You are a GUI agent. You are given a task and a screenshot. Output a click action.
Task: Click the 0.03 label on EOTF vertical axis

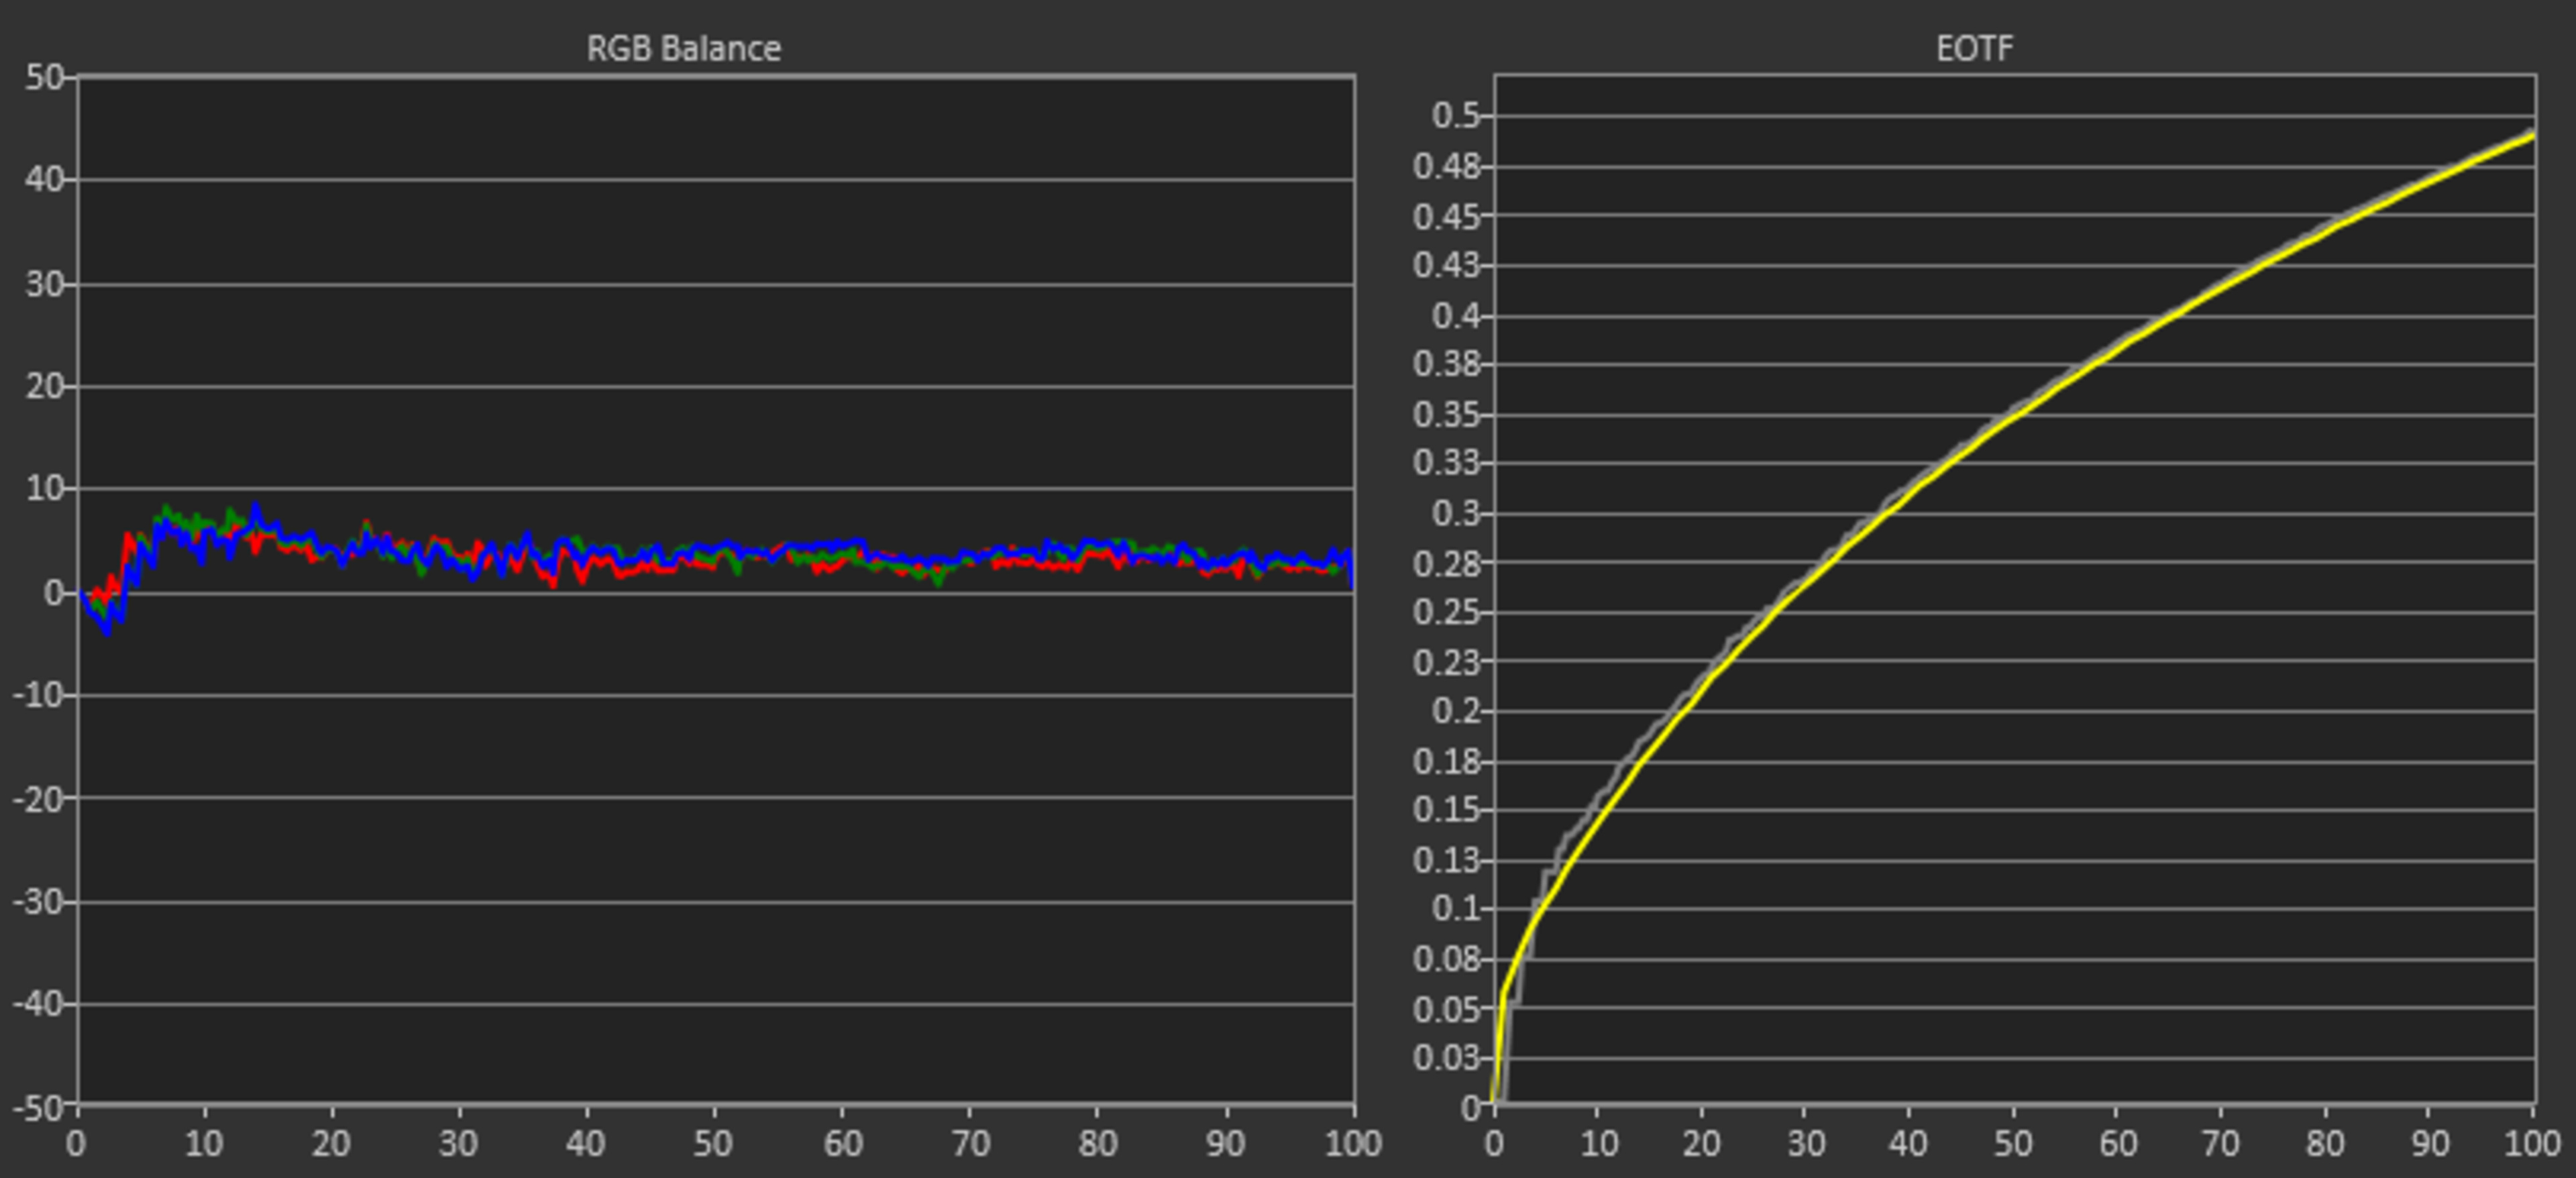tap(1446, 1057)
